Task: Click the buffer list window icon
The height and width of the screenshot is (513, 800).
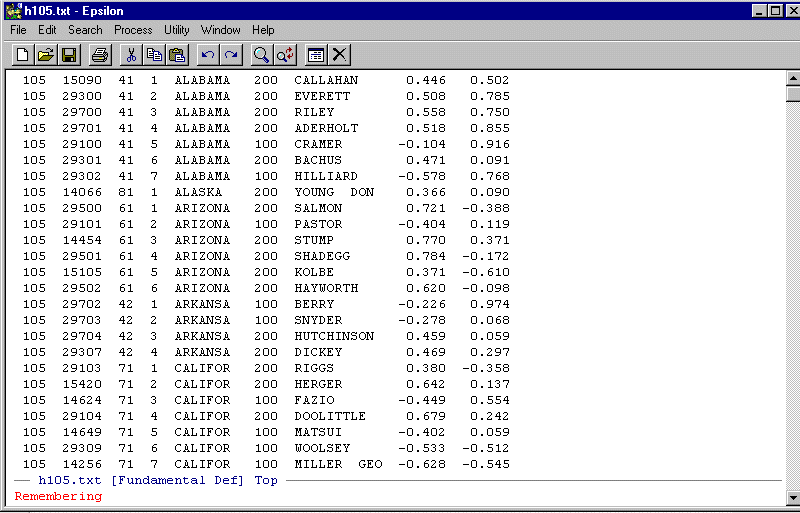Action: [x=316, y=55]
